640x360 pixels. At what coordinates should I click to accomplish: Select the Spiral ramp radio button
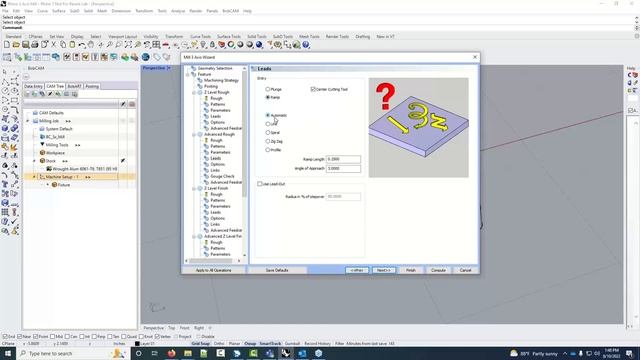pos(268,133)
